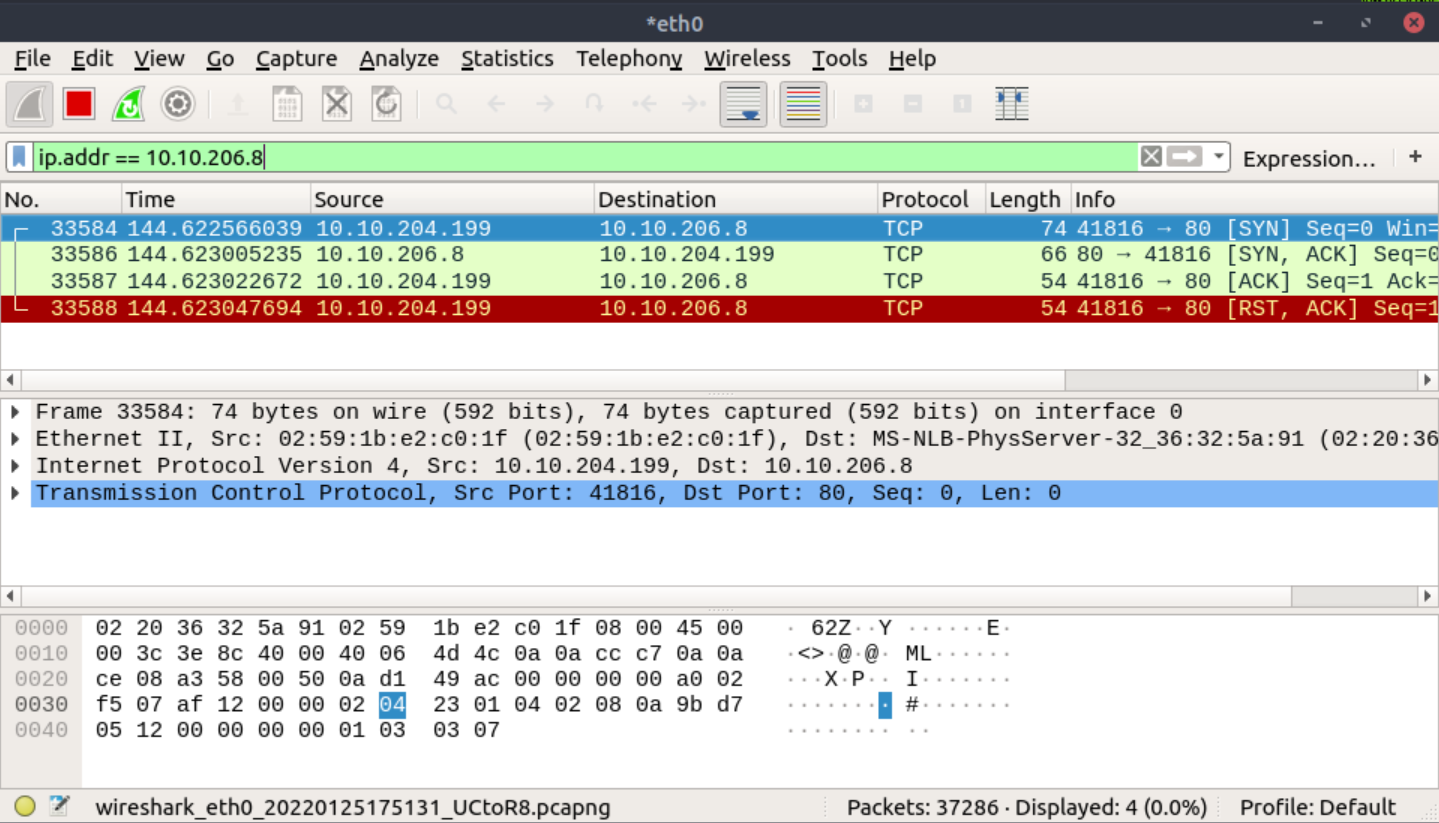Stop the live capture with red square icon
1439x823 pixels.
pos(78,103)
